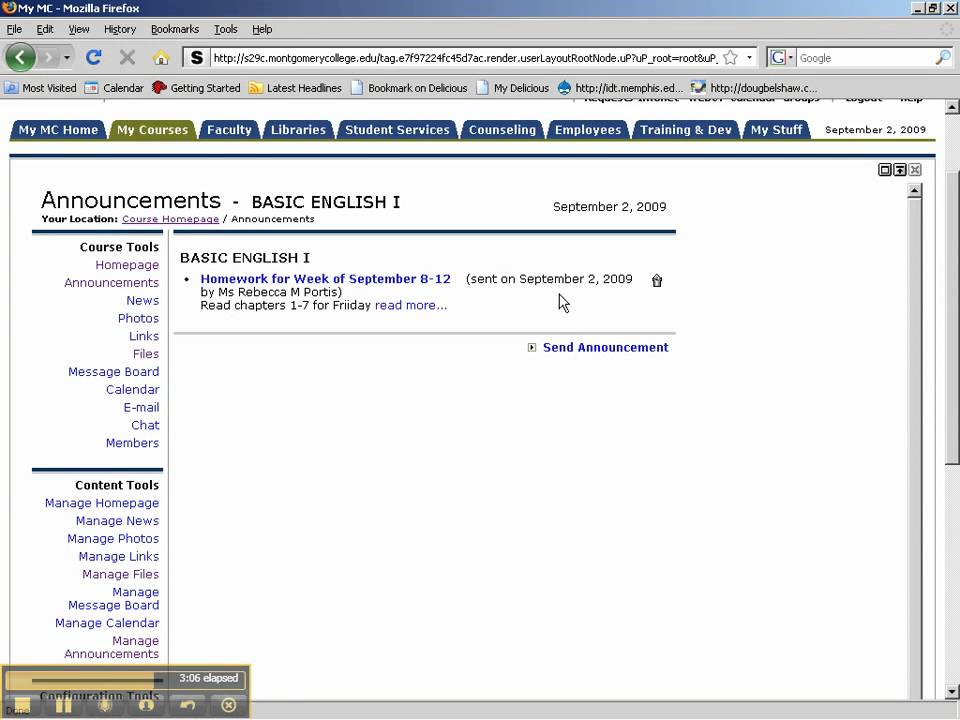
Task: Click the portlet maximize icon
Action: 885,170
